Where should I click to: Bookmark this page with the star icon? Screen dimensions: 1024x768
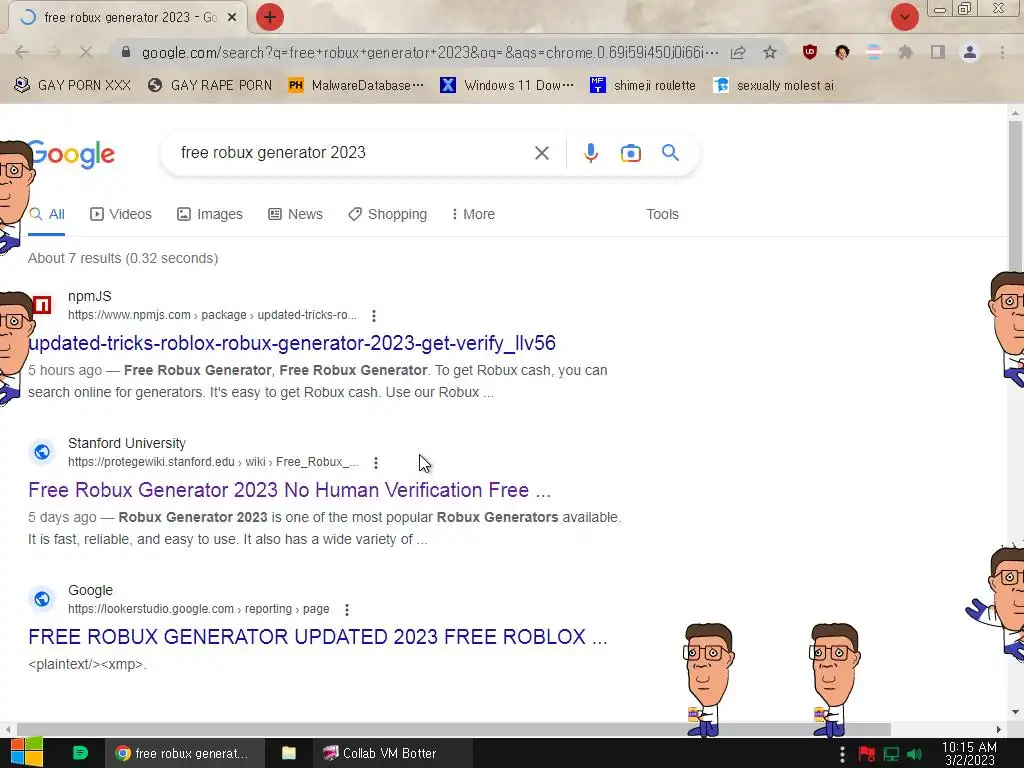[770, 52]
